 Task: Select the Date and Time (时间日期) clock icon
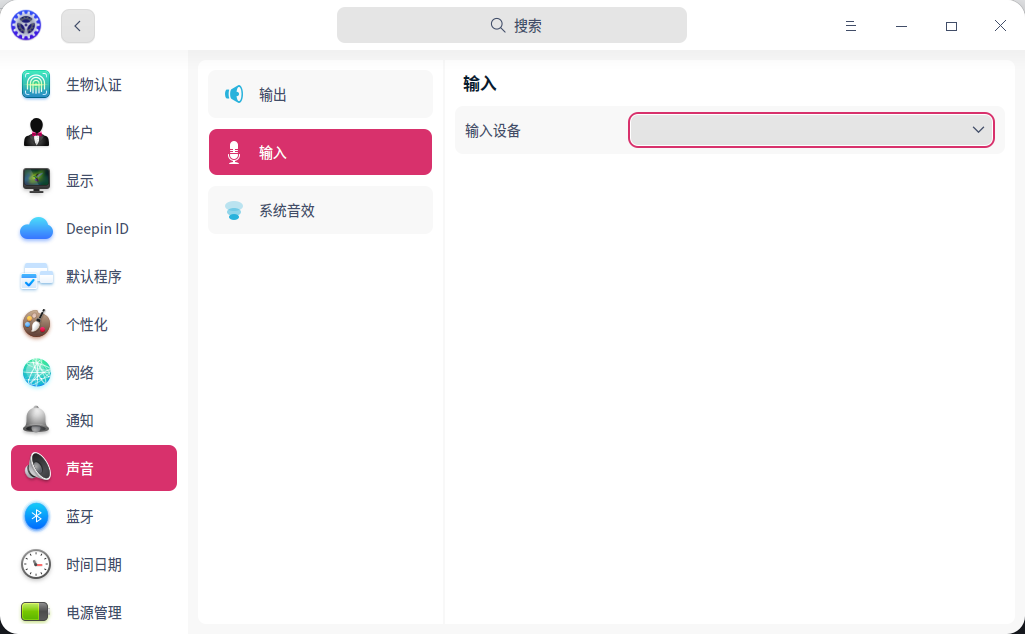[x=36, y=565]
